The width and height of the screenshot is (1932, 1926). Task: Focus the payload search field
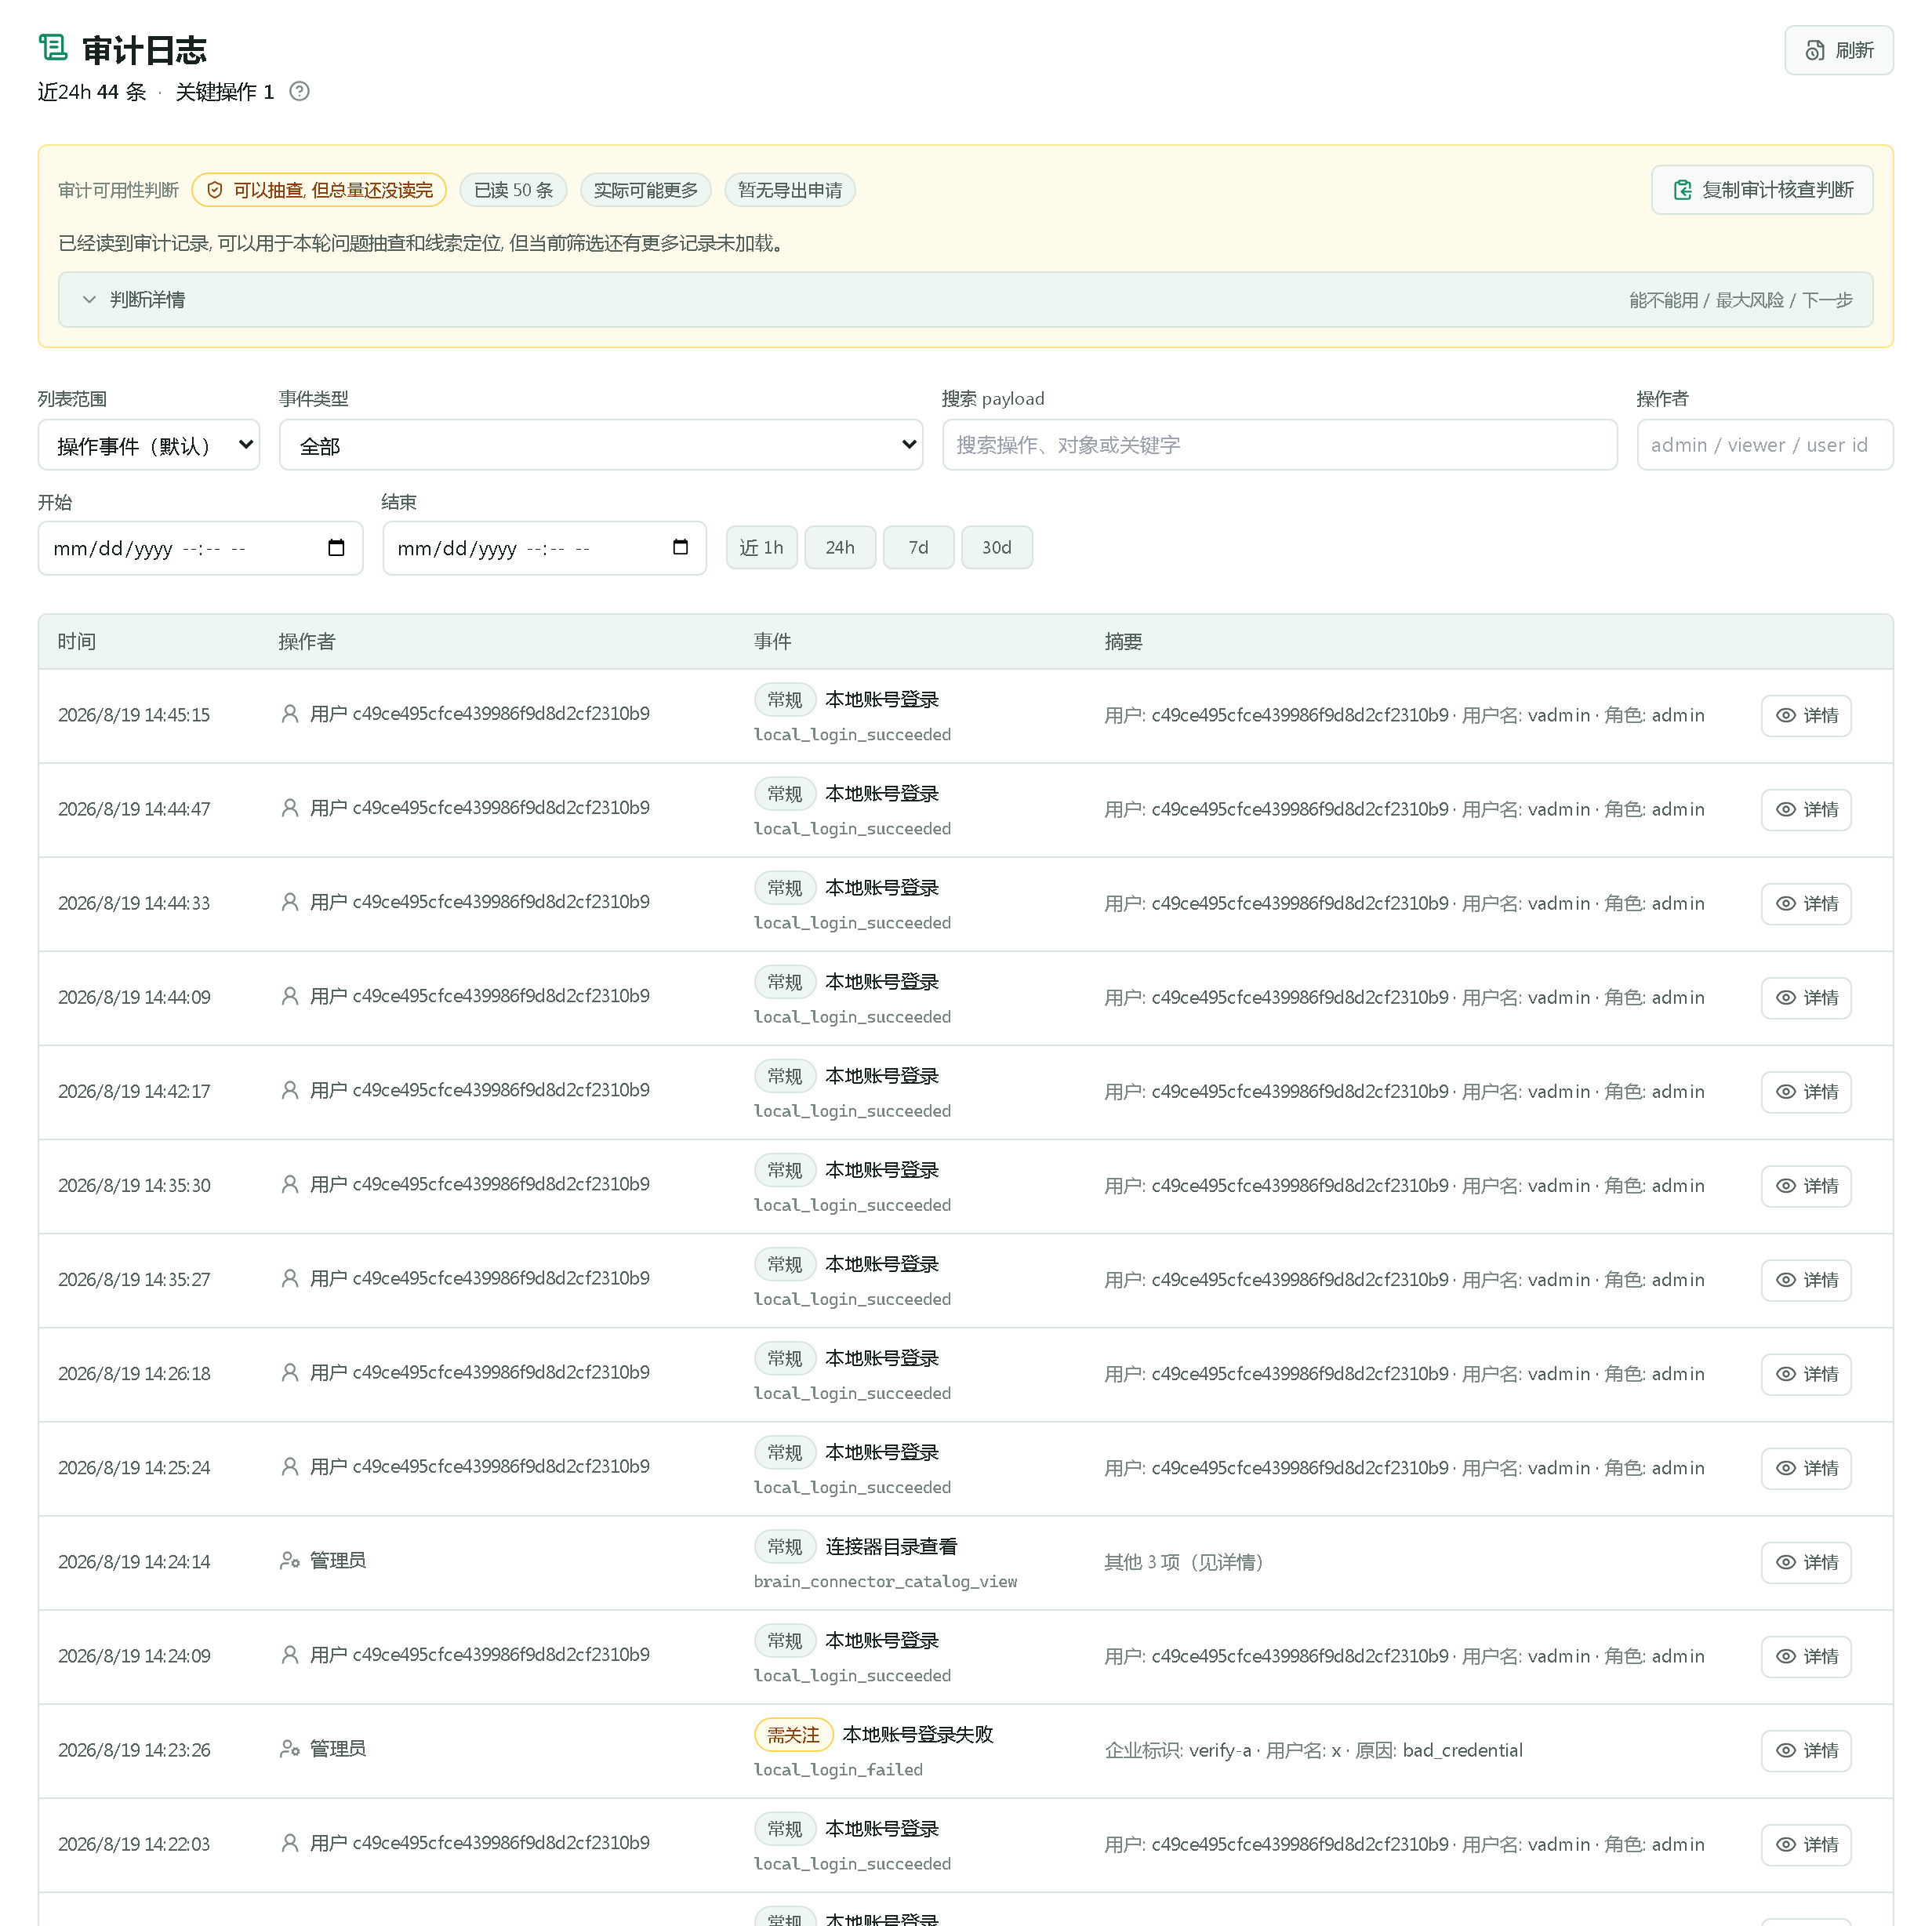click(x=1280, y=445)
